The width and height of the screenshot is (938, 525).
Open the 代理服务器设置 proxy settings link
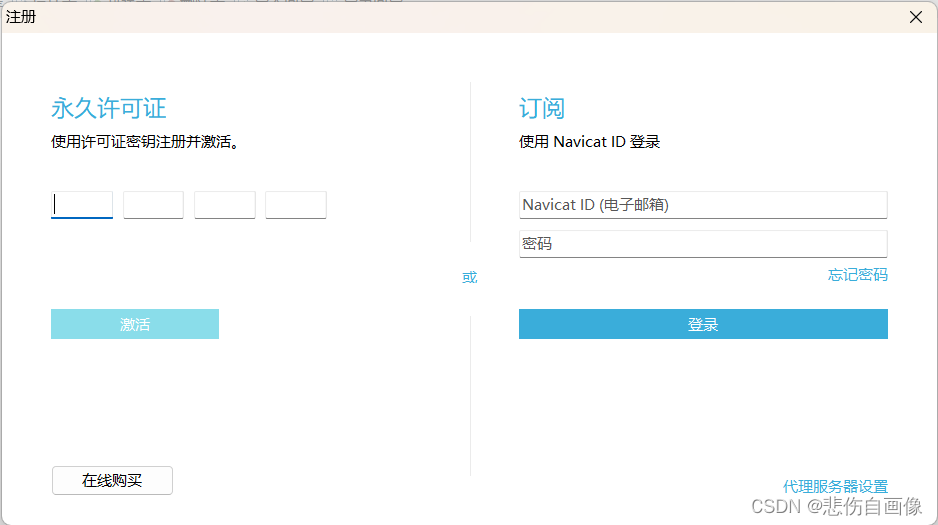click(835, 486)
